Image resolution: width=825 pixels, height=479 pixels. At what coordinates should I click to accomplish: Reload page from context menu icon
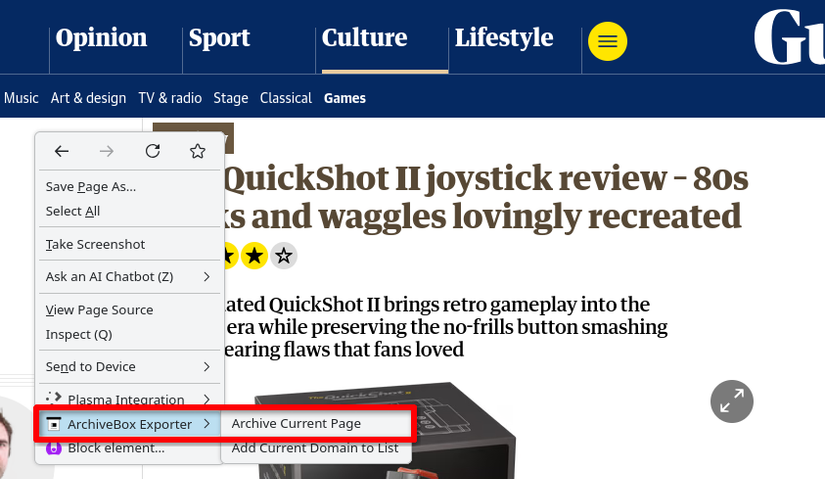tap(153, 152)
